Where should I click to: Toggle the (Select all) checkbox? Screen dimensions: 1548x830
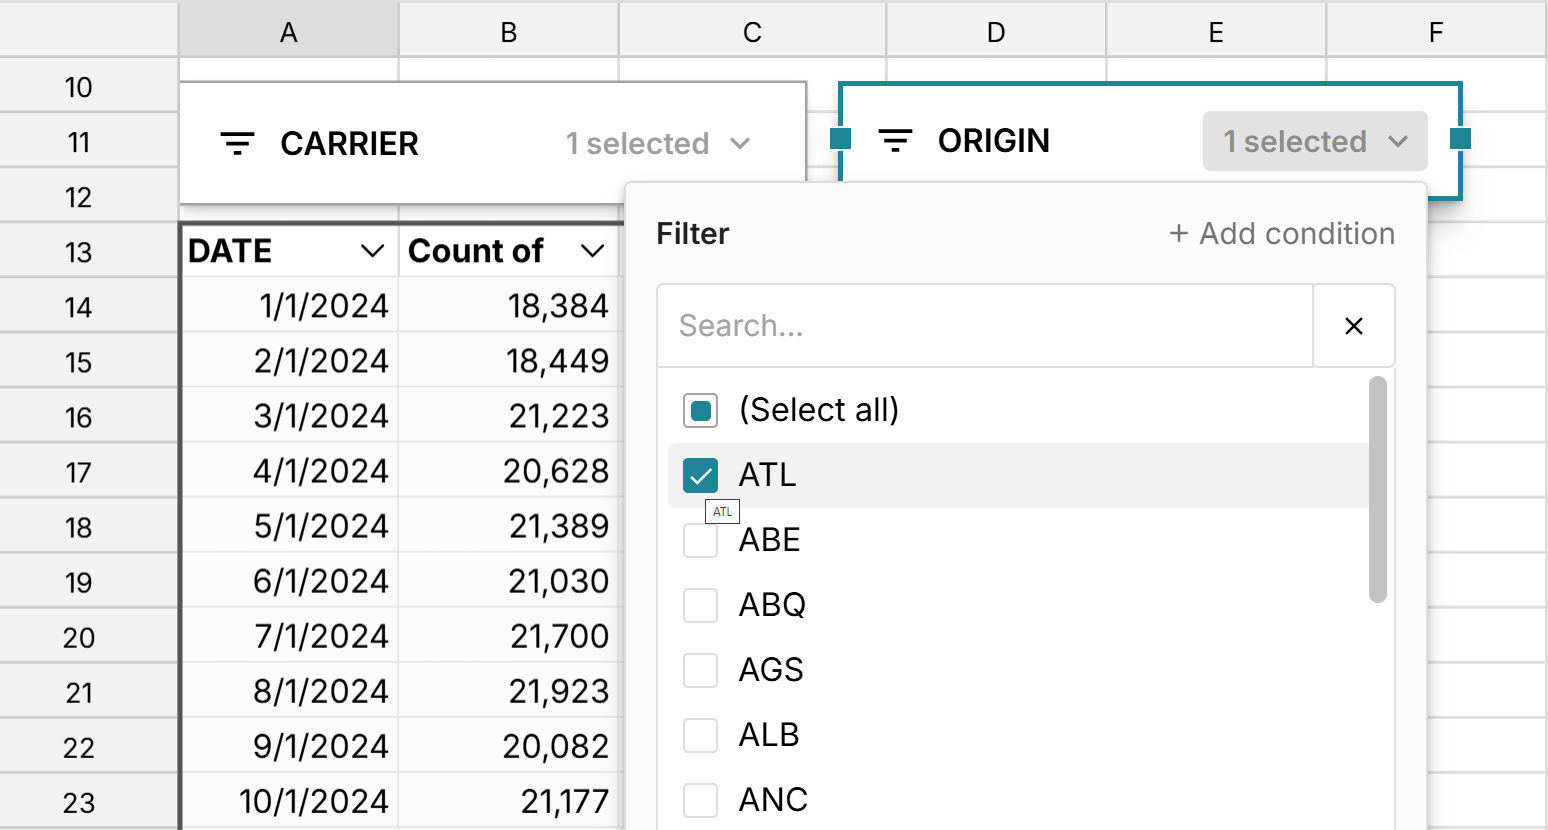[700, 410]
